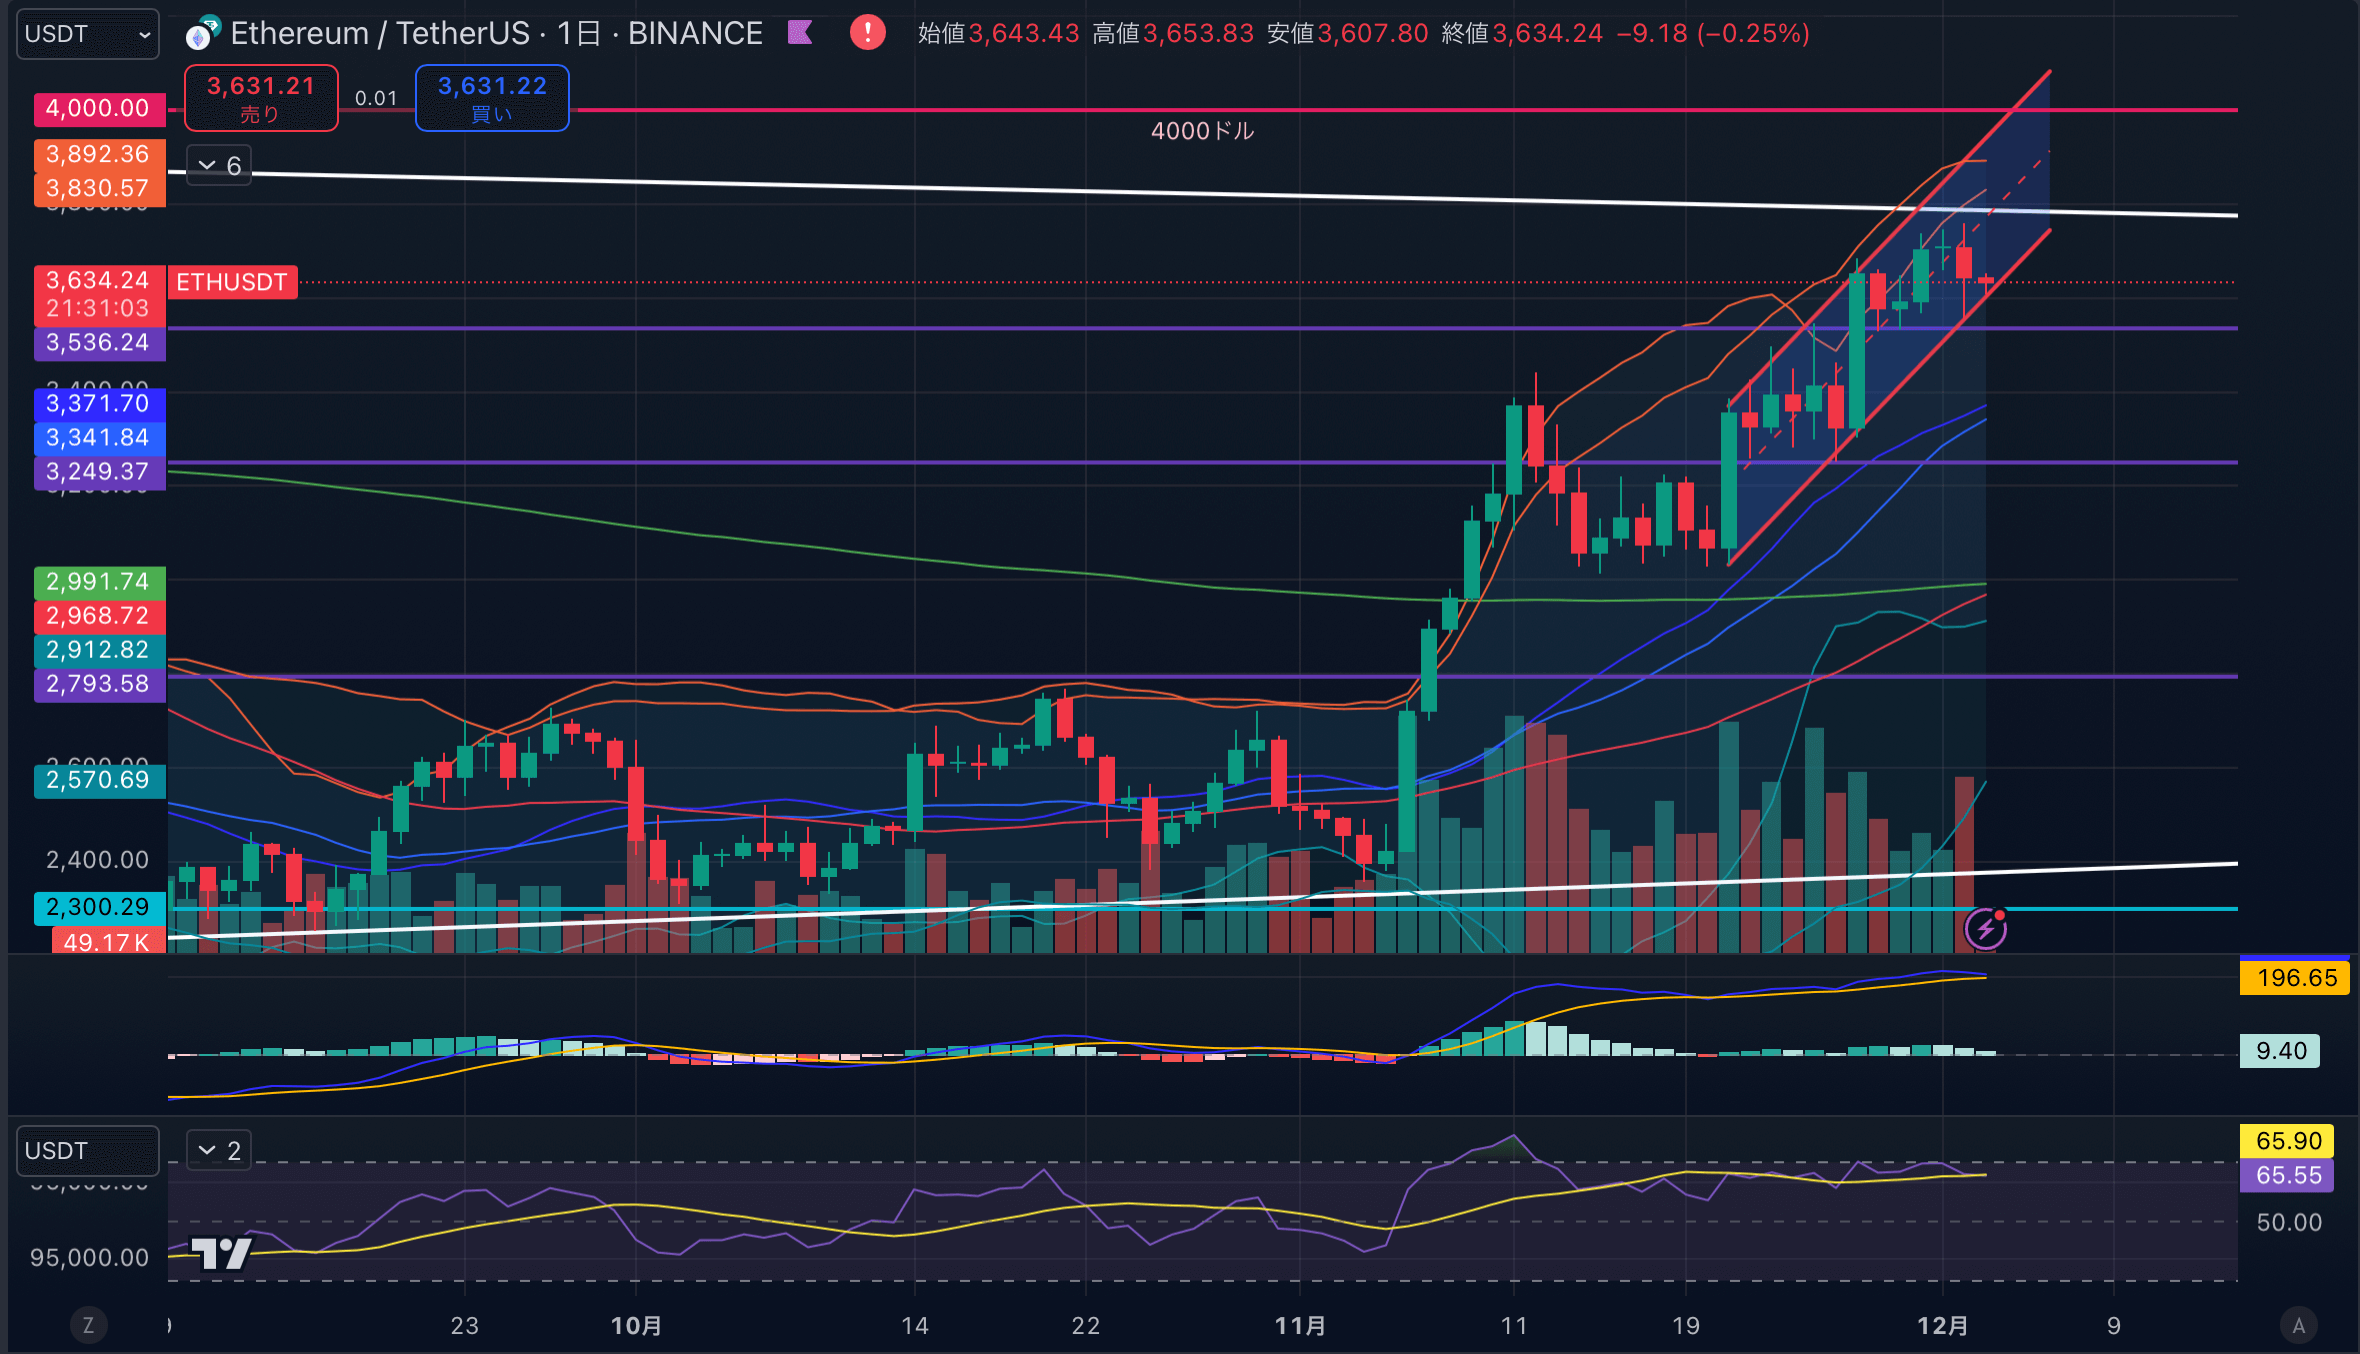Click the 2,570.69 teal price label
Viewport: 2360px width, 1354px height.
point(100,780)
